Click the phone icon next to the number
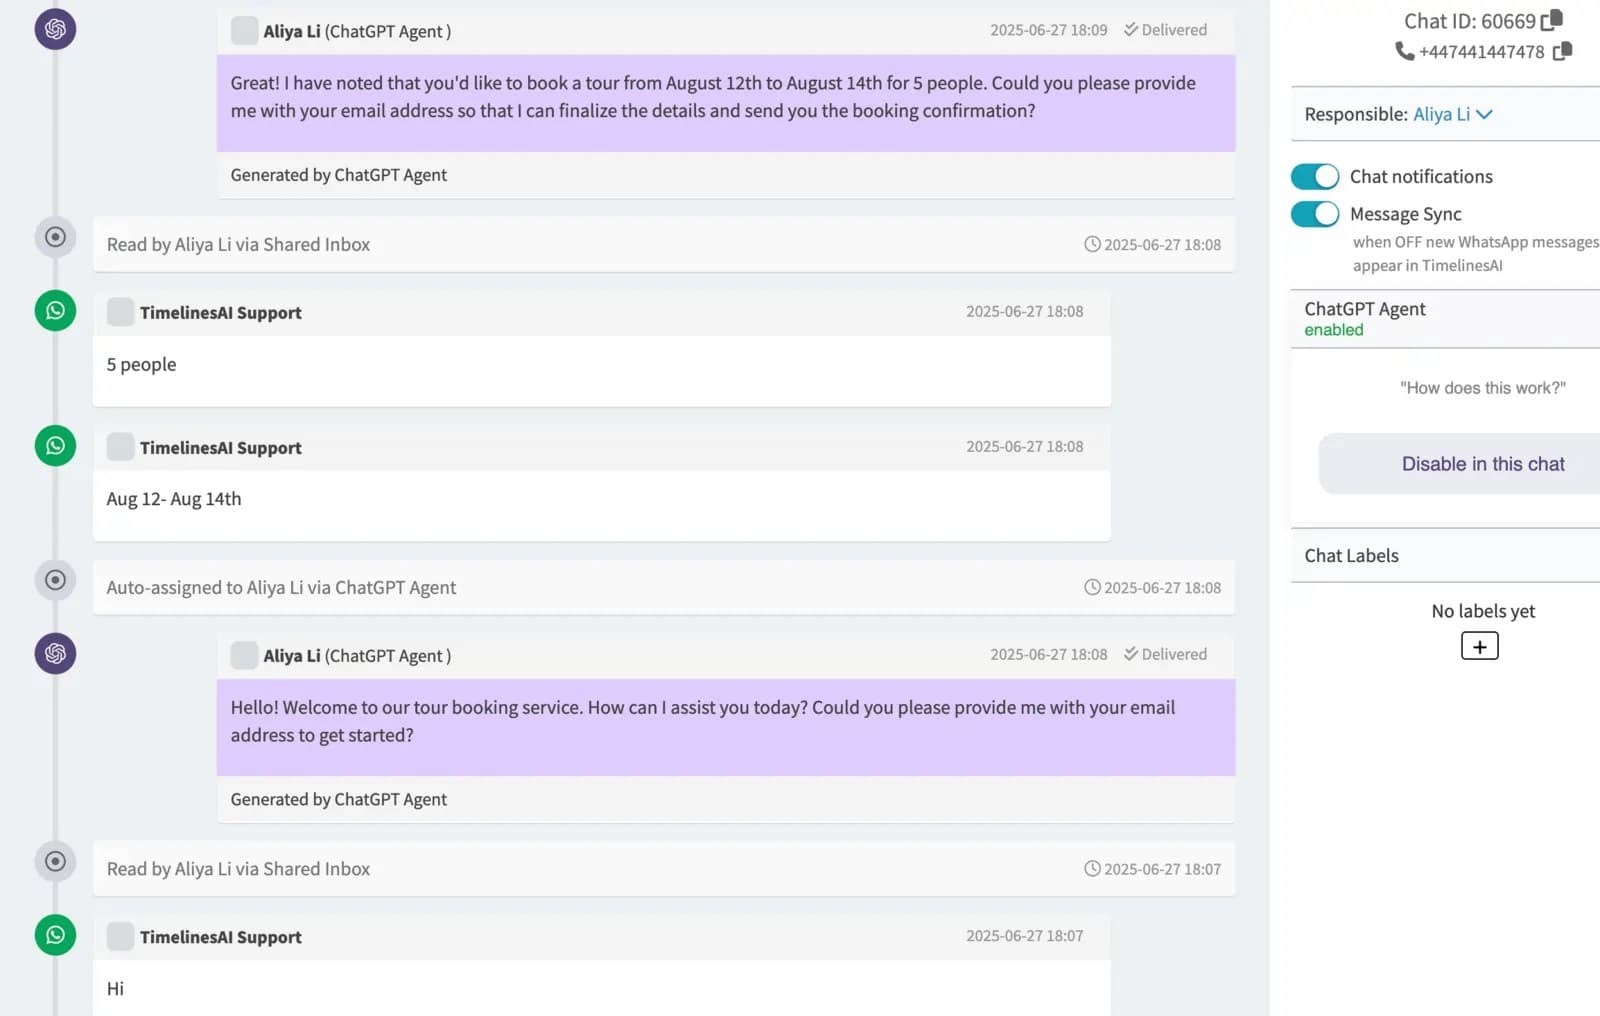Screen dimensions: 1600x1016 pyautogui.click(x=1403, y=52)
